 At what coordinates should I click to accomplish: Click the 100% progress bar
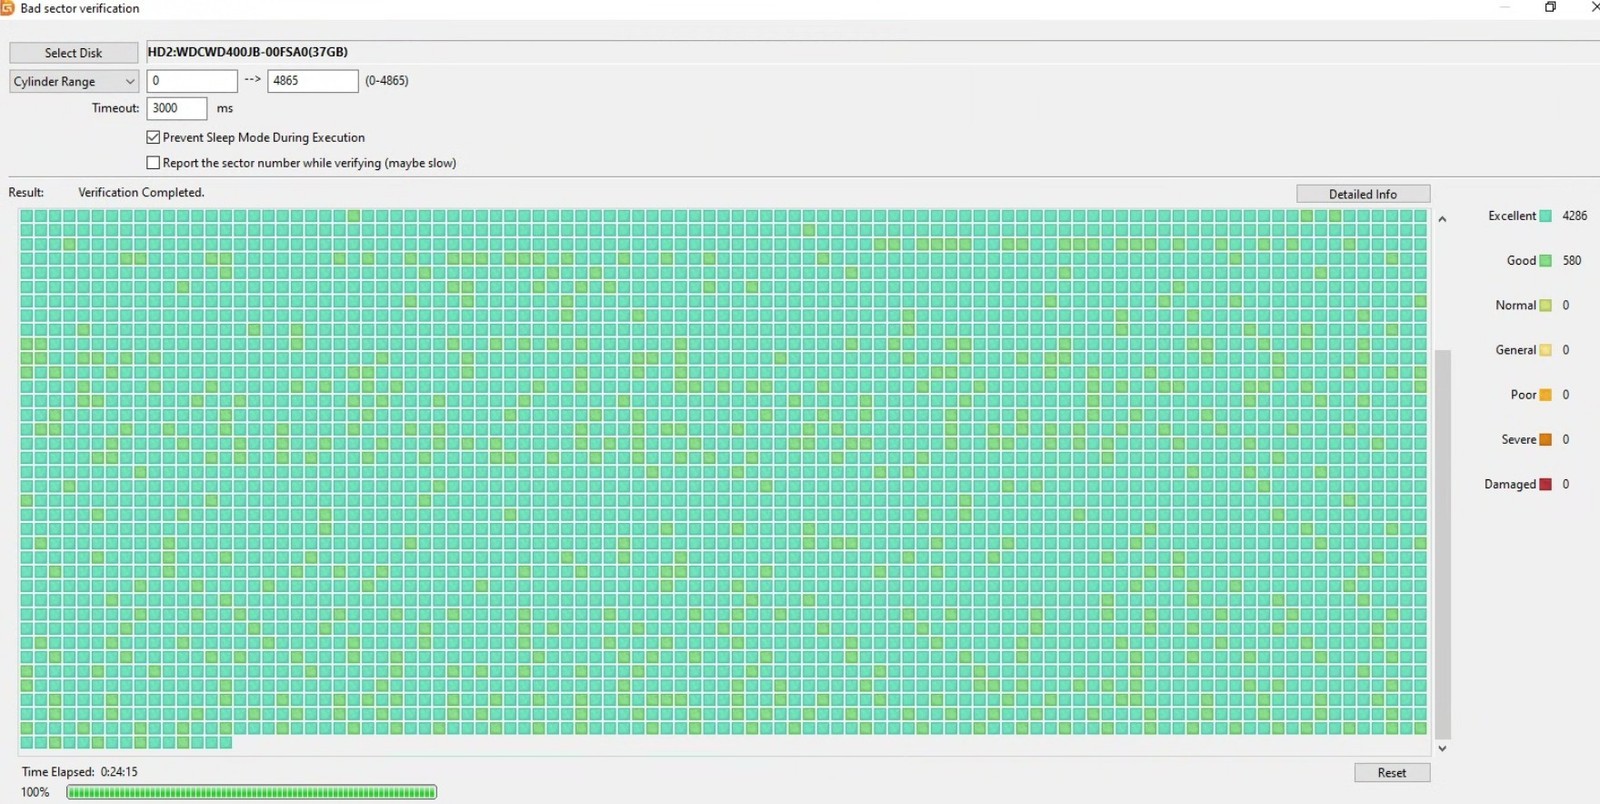[252, 792]
